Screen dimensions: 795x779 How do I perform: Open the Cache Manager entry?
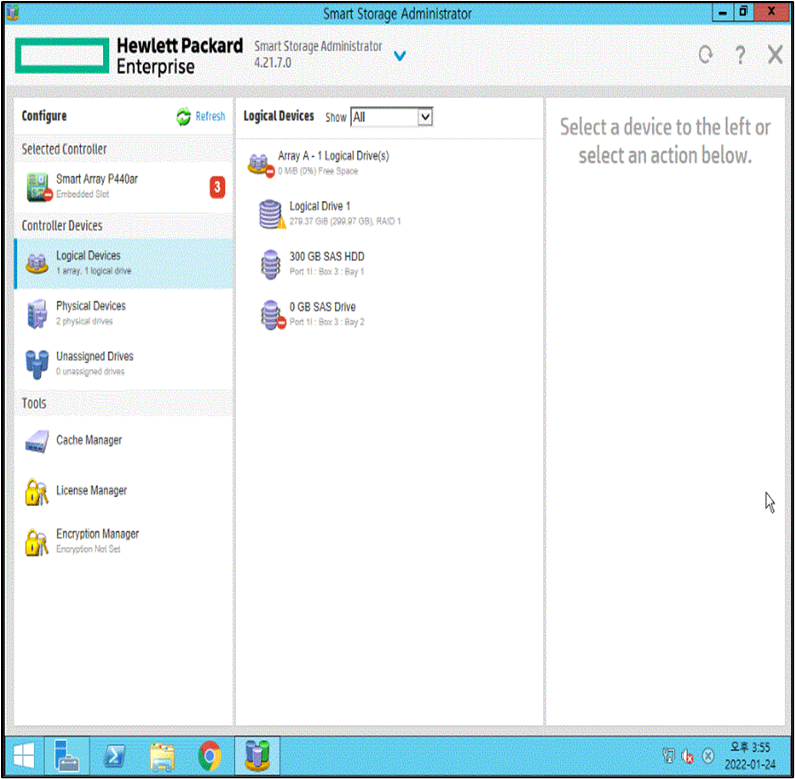coord(124,441)
